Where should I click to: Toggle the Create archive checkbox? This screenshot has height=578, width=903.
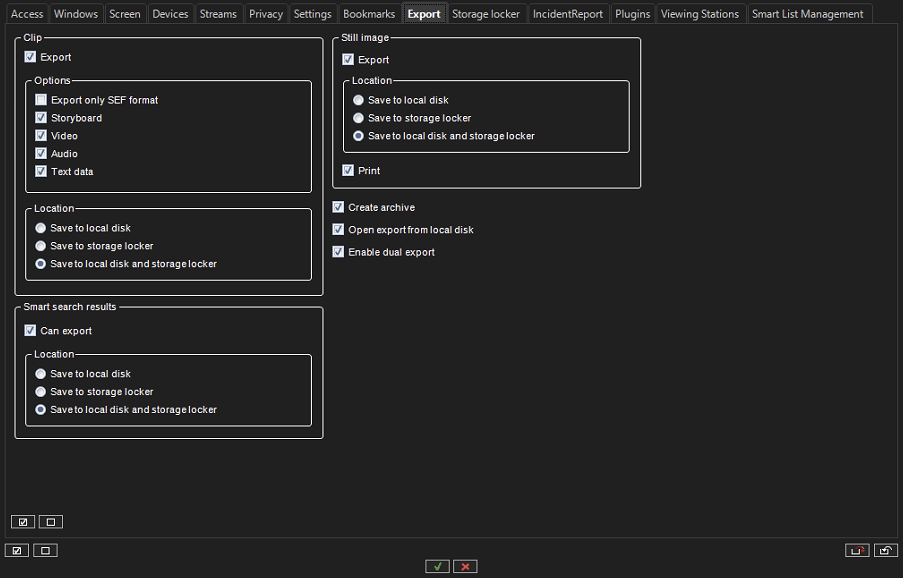click(338, 207)
